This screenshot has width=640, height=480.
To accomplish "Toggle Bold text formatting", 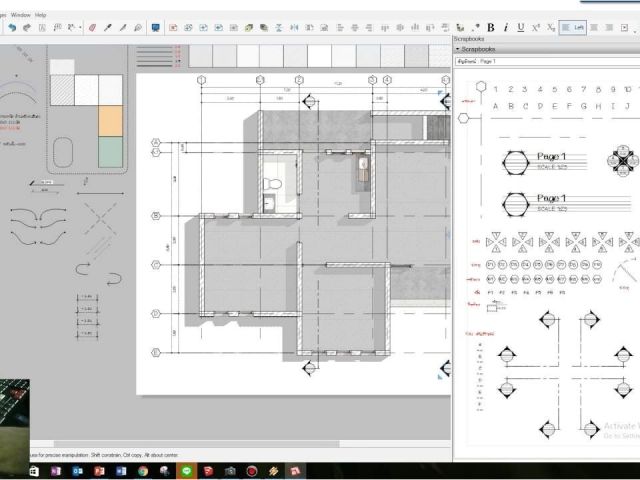I will (x=491, y=27).
